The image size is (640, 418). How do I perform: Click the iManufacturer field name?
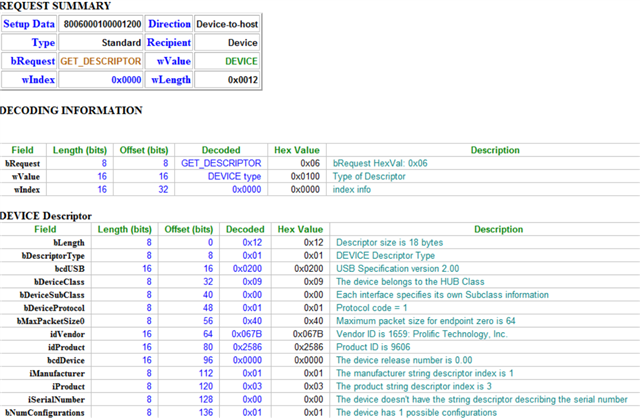pos(57,373)
